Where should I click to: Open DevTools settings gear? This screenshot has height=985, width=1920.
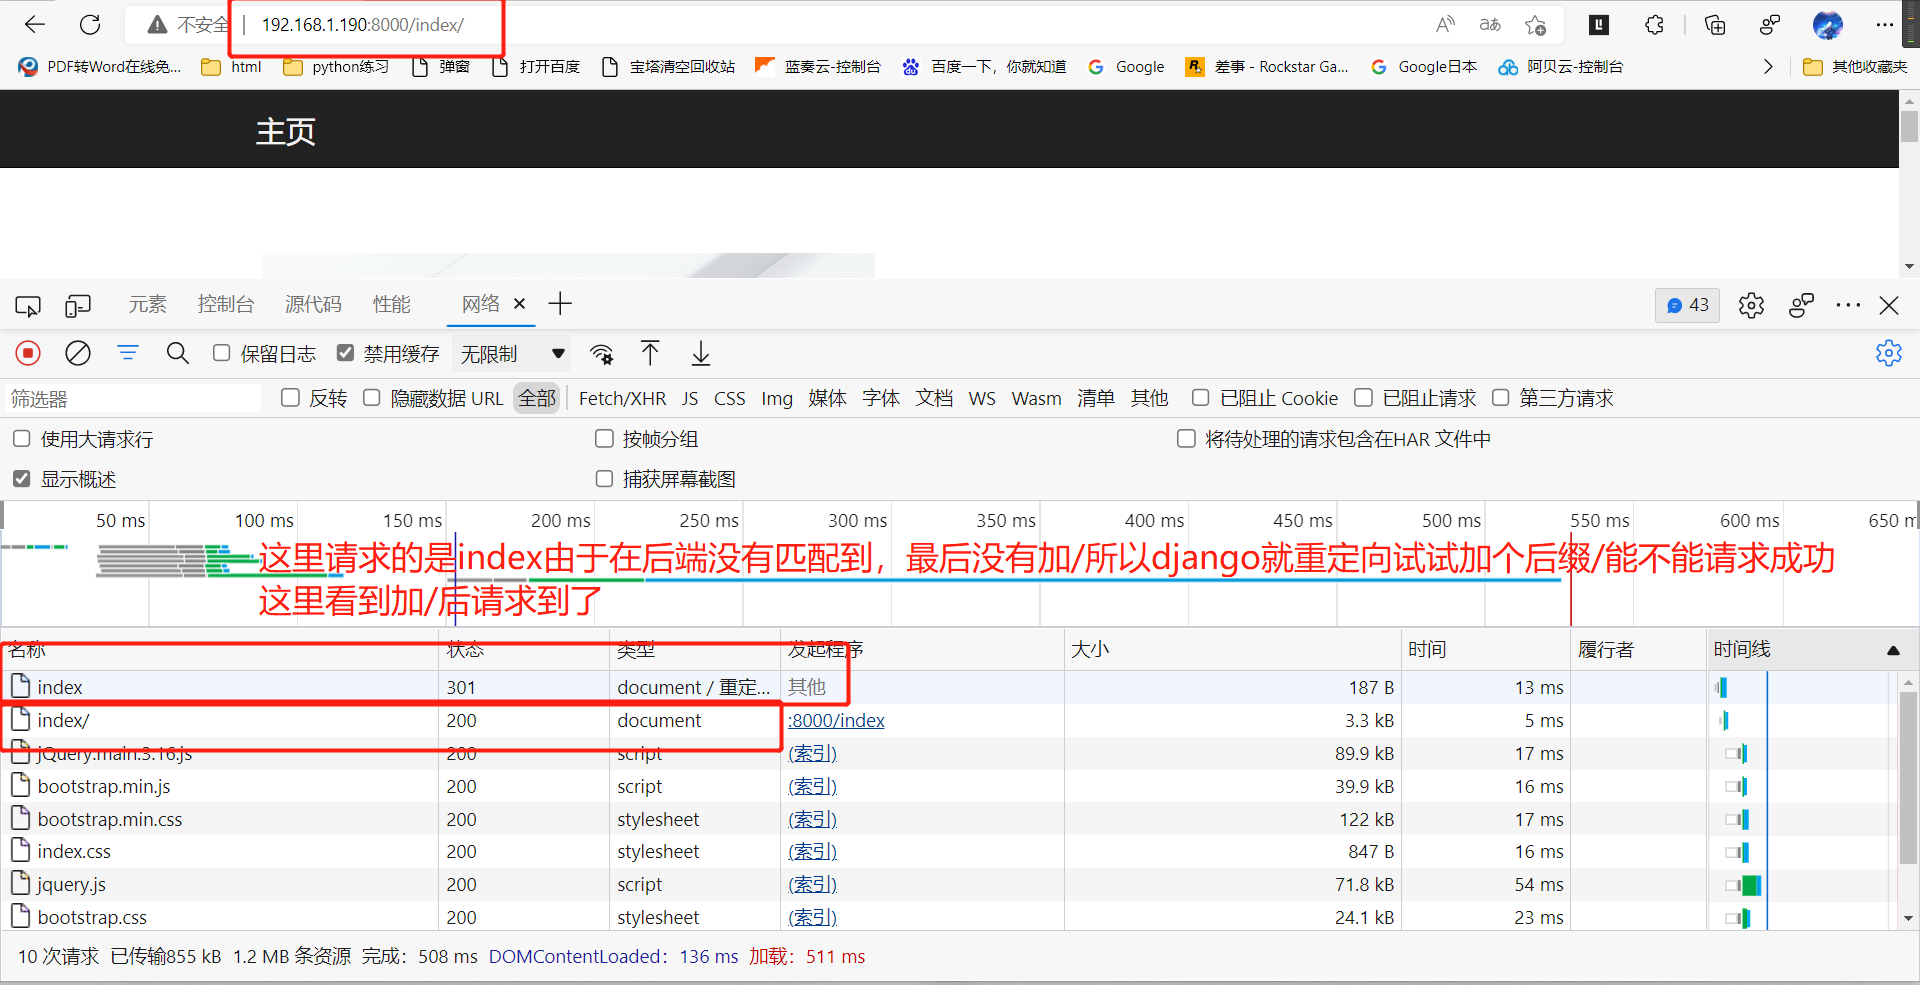tap(1751, 305)
